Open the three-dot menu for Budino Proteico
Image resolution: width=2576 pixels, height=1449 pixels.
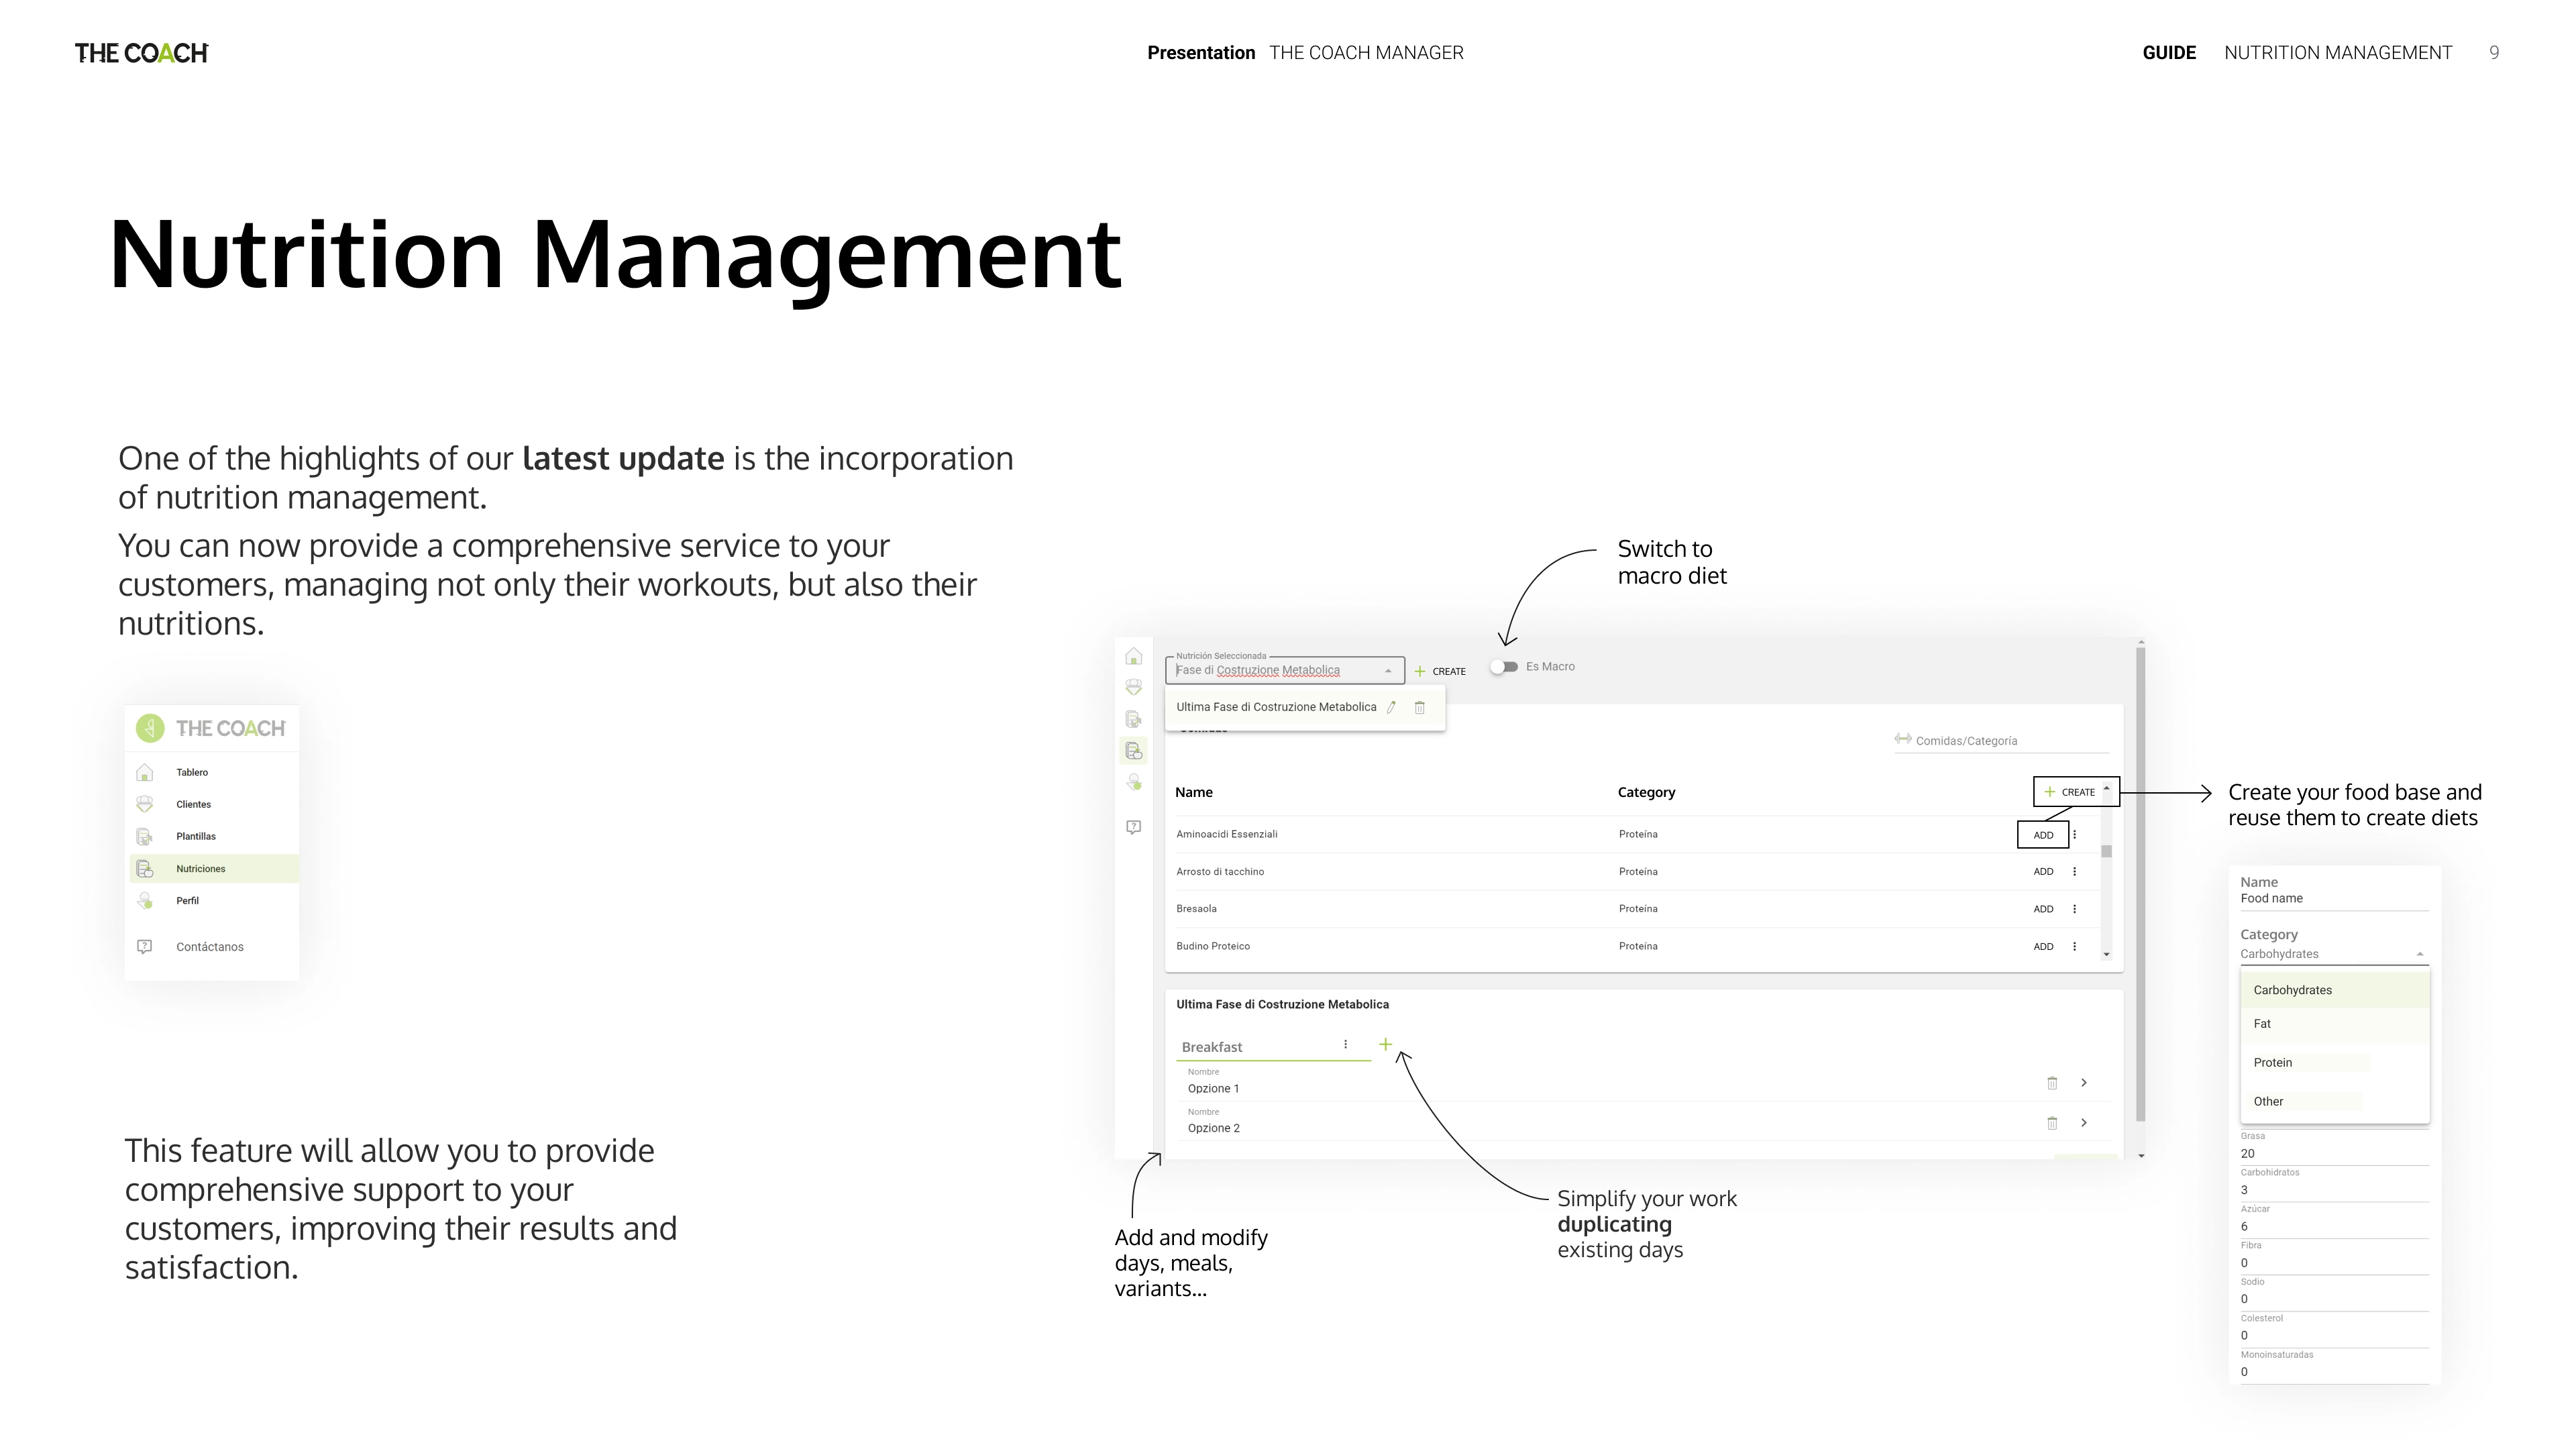(x=2074, y=946)
